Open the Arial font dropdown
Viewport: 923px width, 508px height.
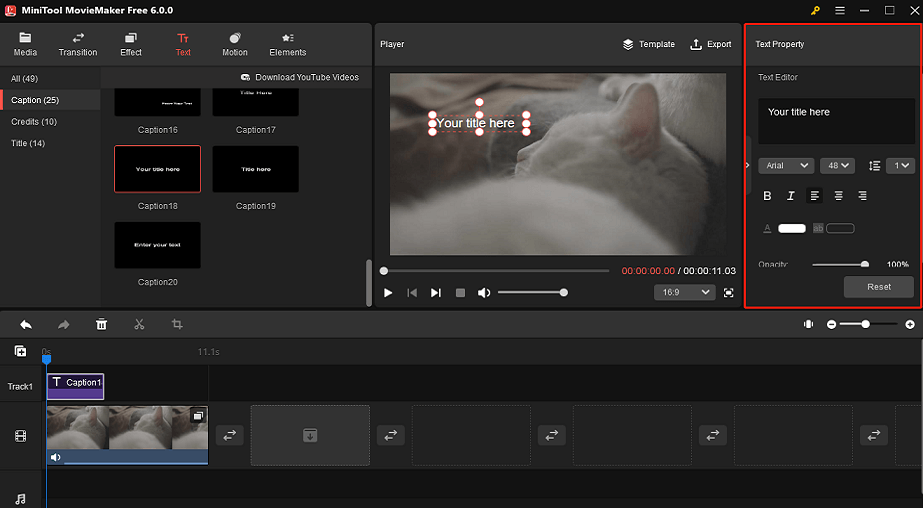[786, 166]
